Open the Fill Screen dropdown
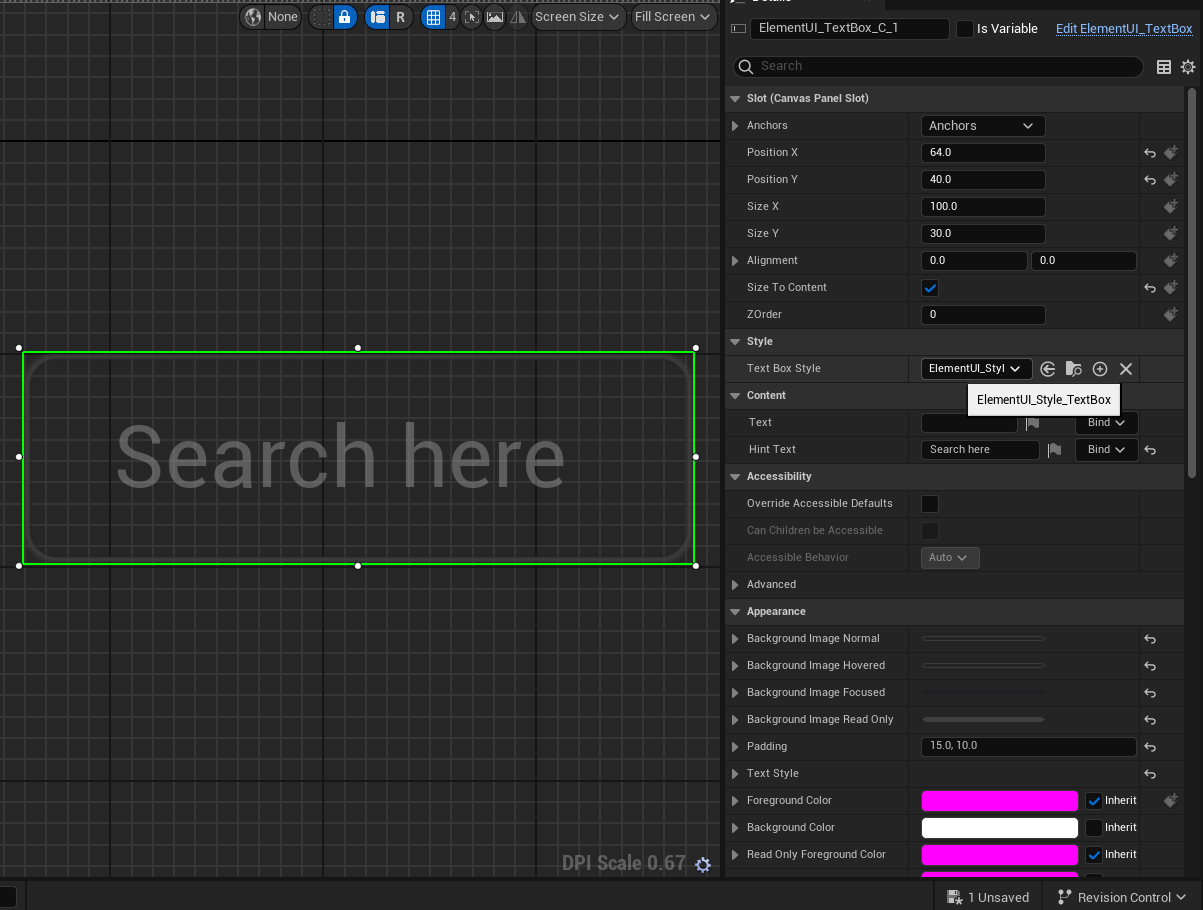This screenshot has height=910, width=1203. pyautogui.click(x=674, y=17)
